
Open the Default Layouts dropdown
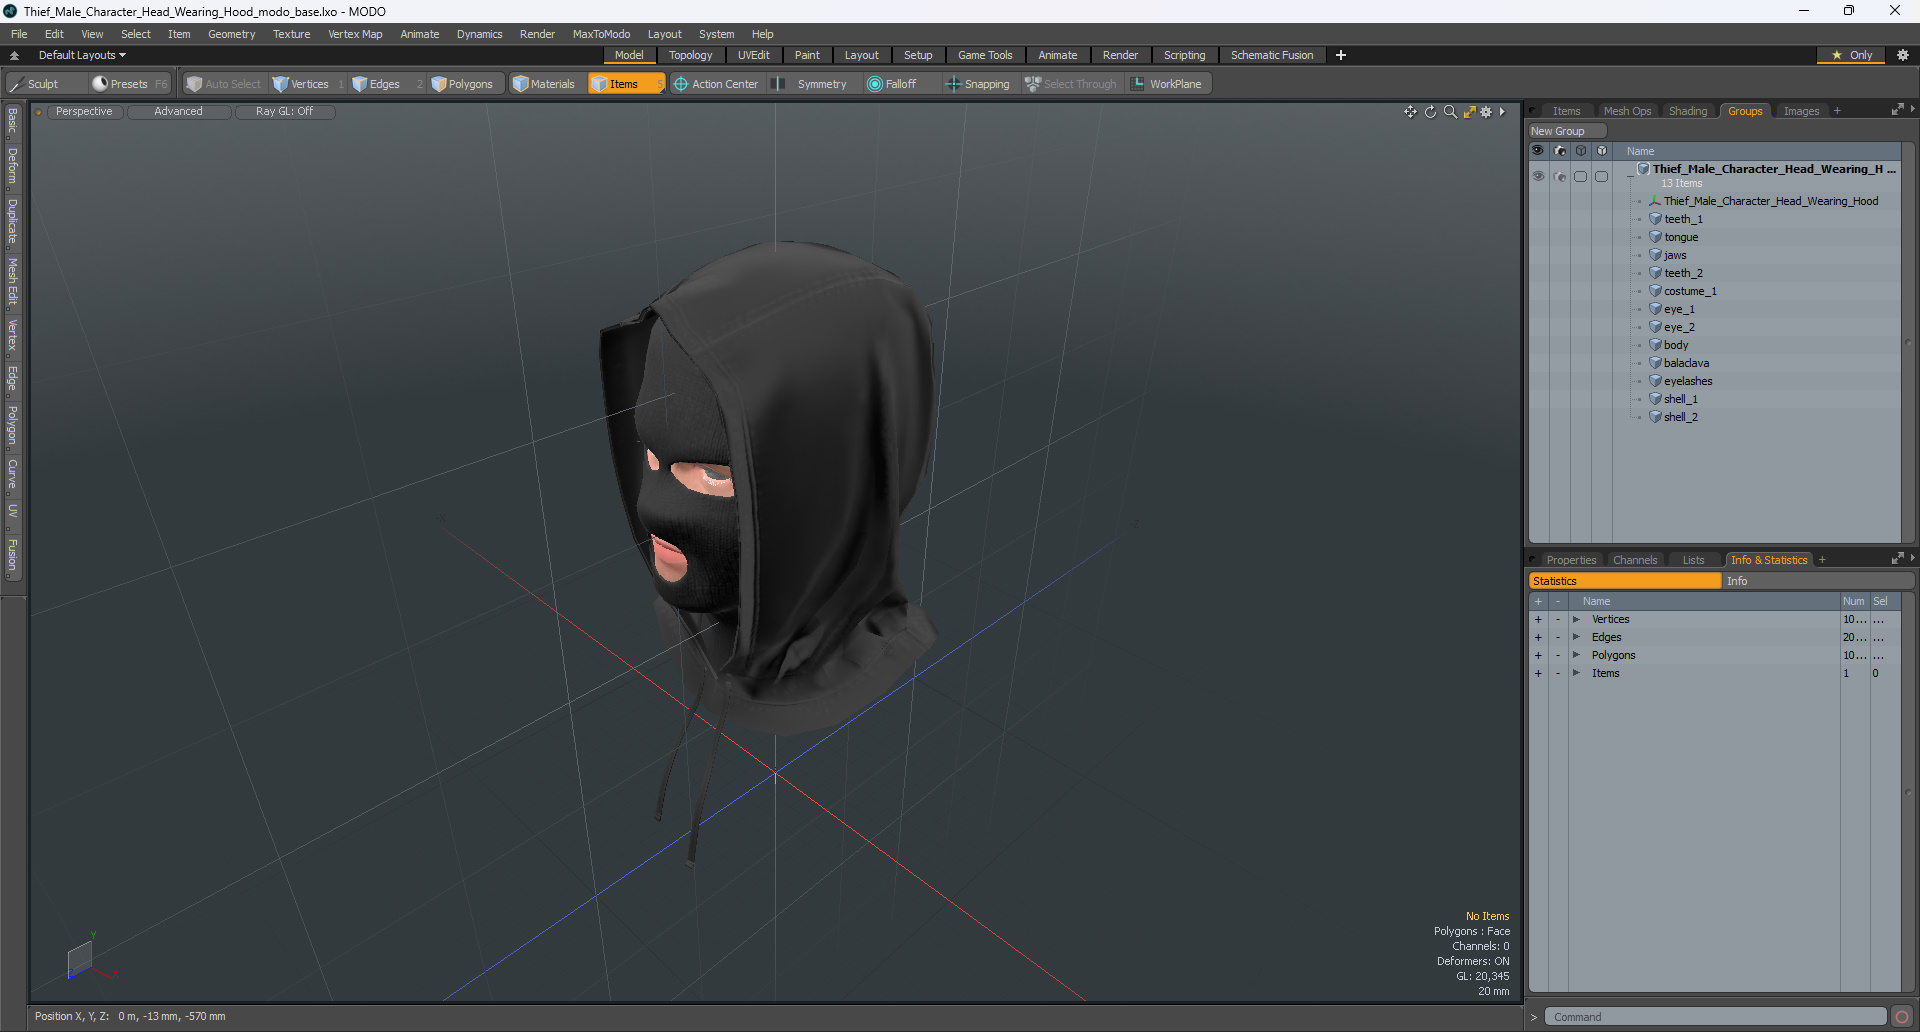coord(82,55)
